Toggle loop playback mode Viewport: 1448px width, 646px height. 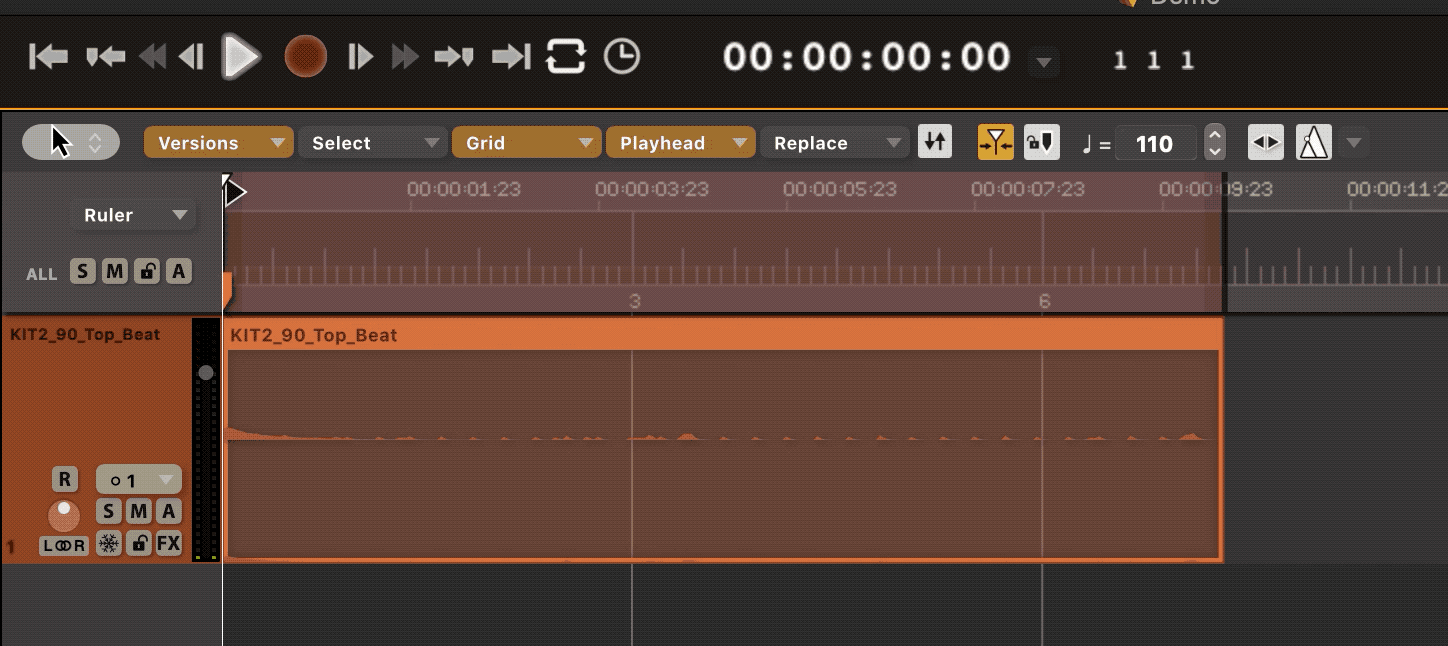[565, 57]
